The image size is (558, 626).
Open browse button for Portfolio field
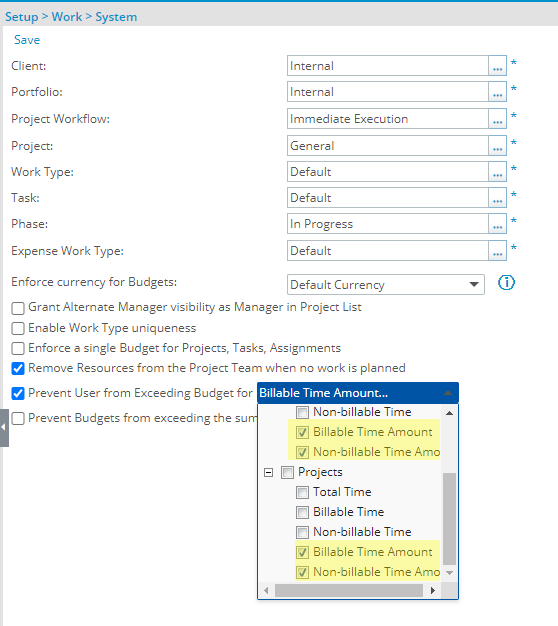tap(497, 92)
